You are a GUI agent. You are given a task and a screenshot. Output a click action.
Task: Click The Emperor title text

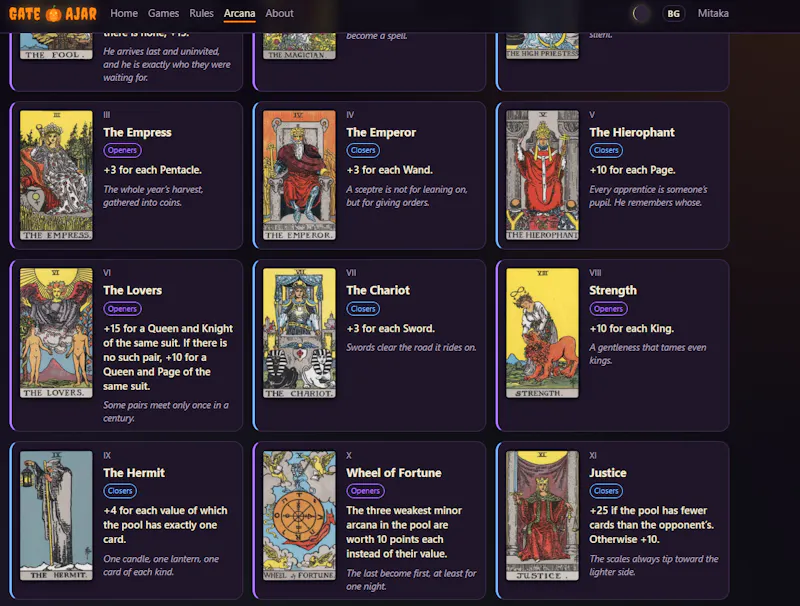381,133
